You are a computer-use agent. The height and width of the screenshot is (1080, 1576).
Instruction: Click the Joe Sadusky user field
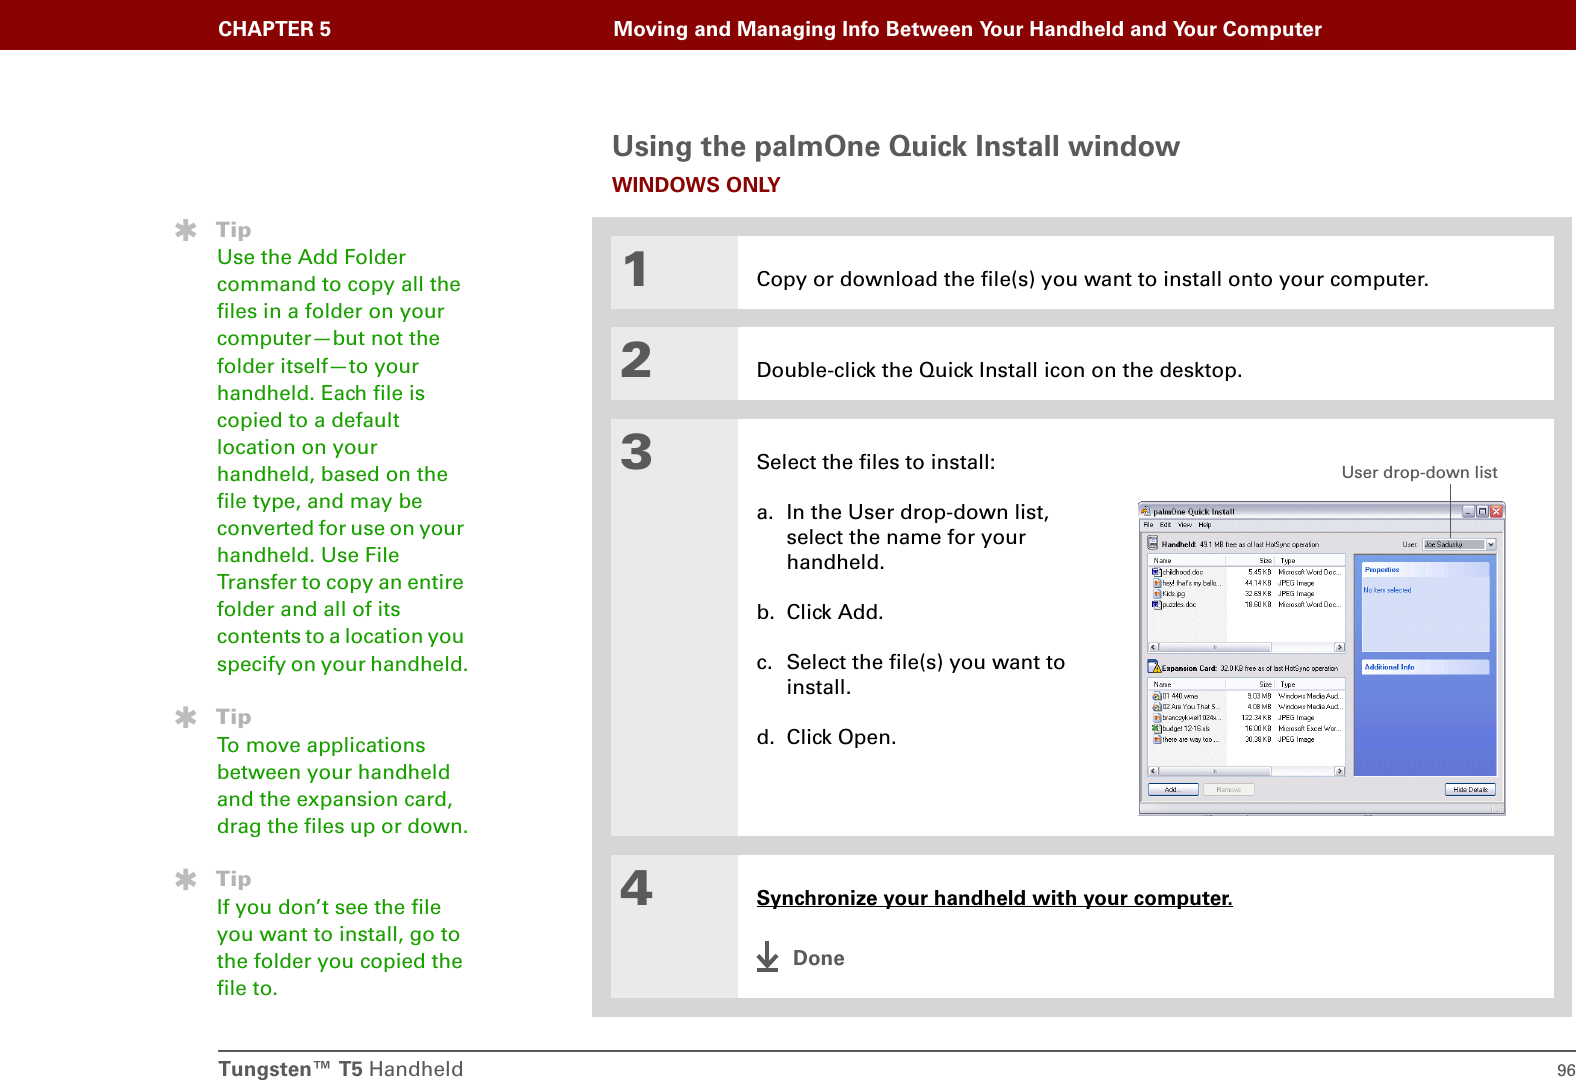(x=1454, y=544)
